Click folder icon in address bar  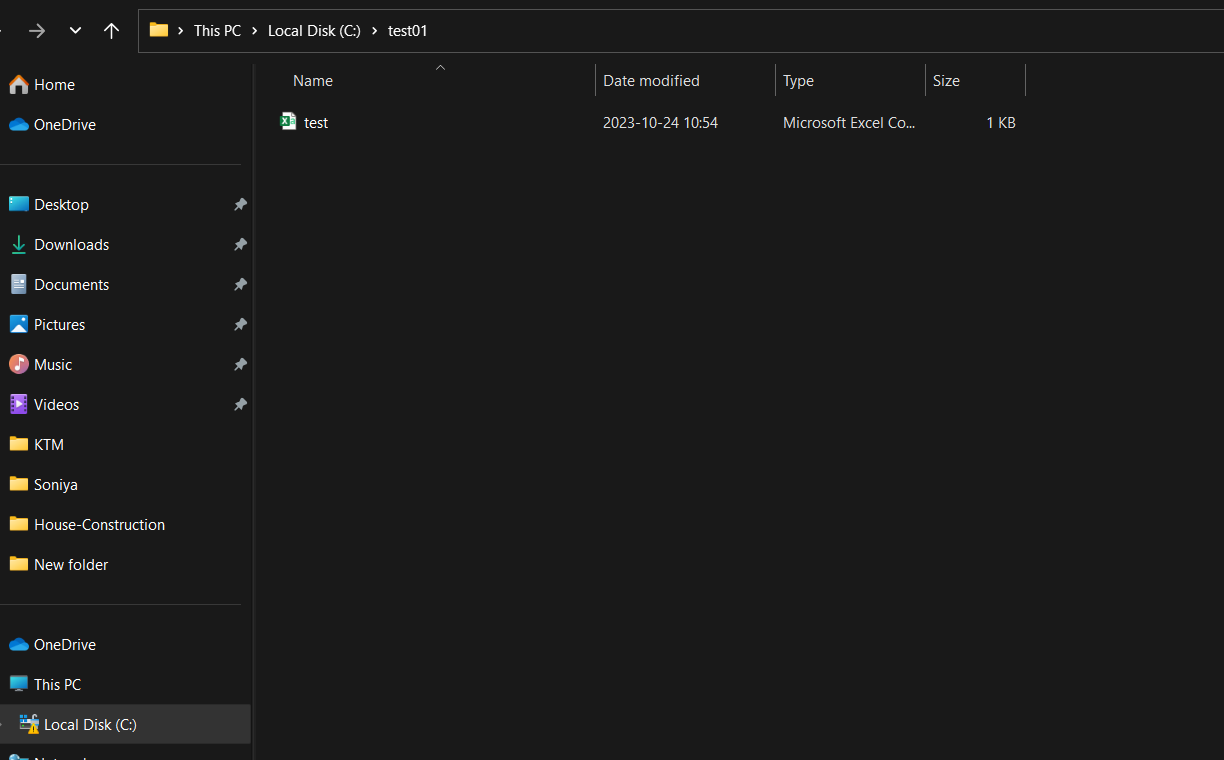pyautogui.click(x=159, y=30)
